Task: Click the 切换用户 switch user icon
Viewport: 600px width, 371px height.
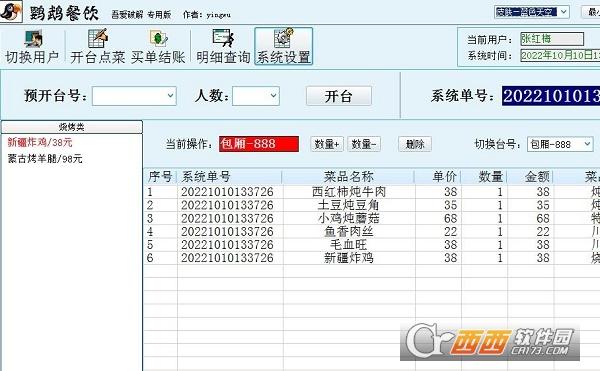Action: 32,47
